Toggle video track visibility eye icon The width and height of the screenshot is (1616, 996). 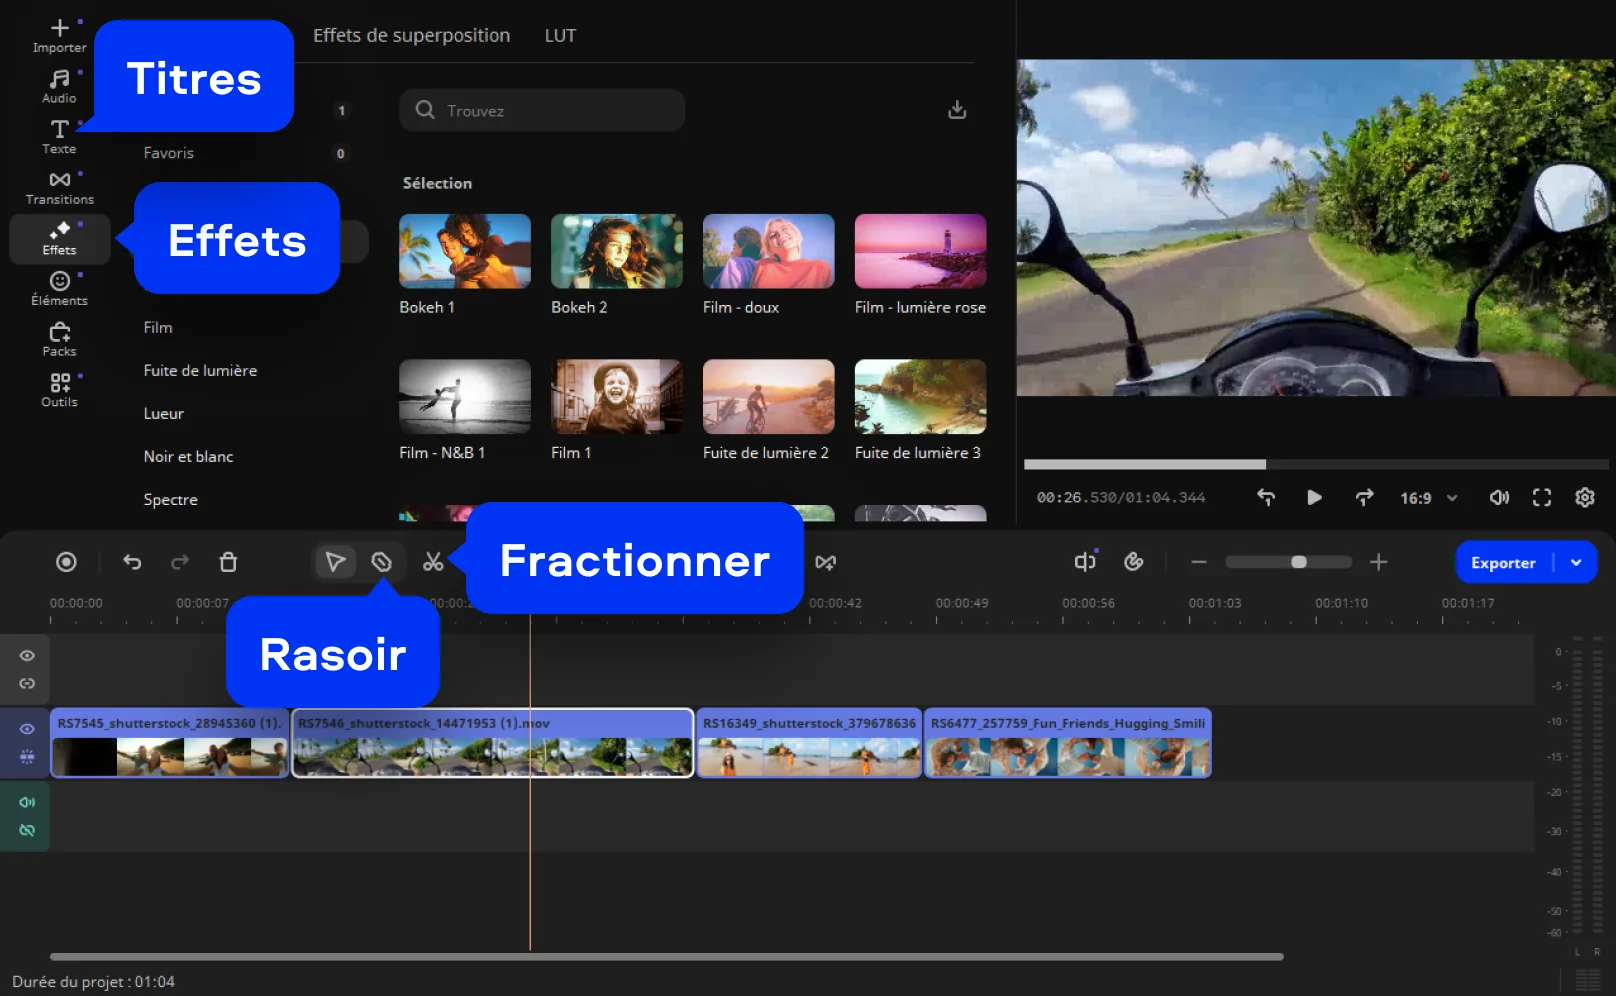pos(27,729)
